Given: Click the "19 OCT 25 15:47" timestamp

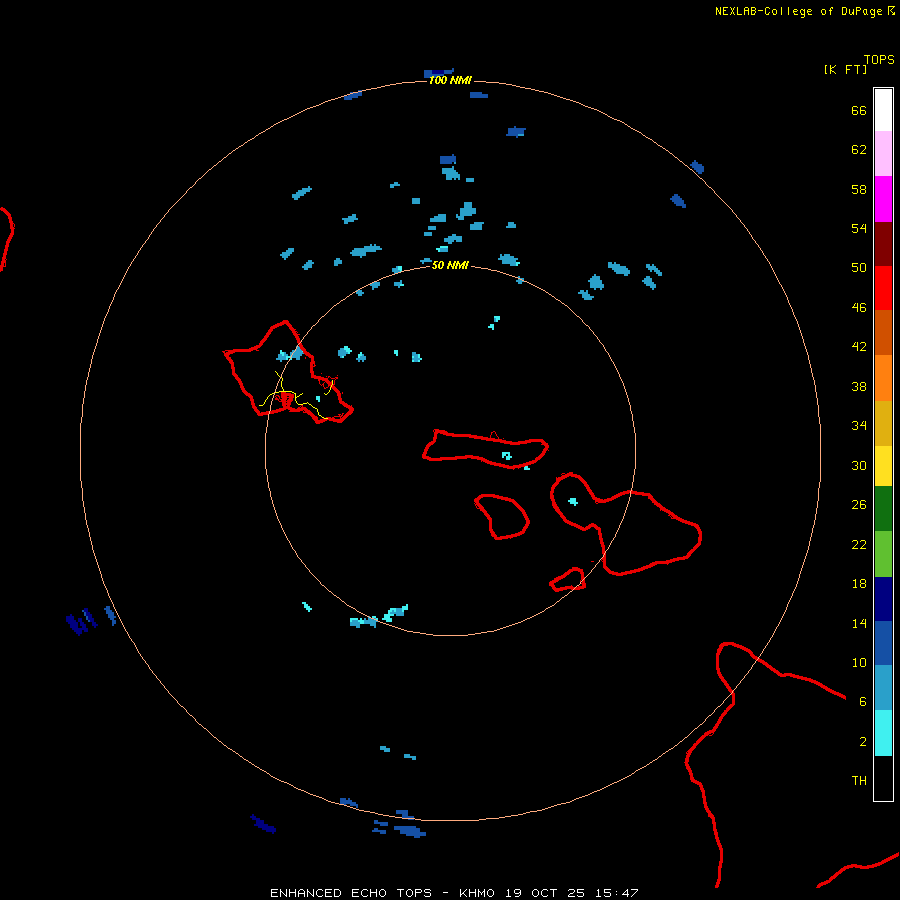Looking at the screenshot, I should coord(572,893).
